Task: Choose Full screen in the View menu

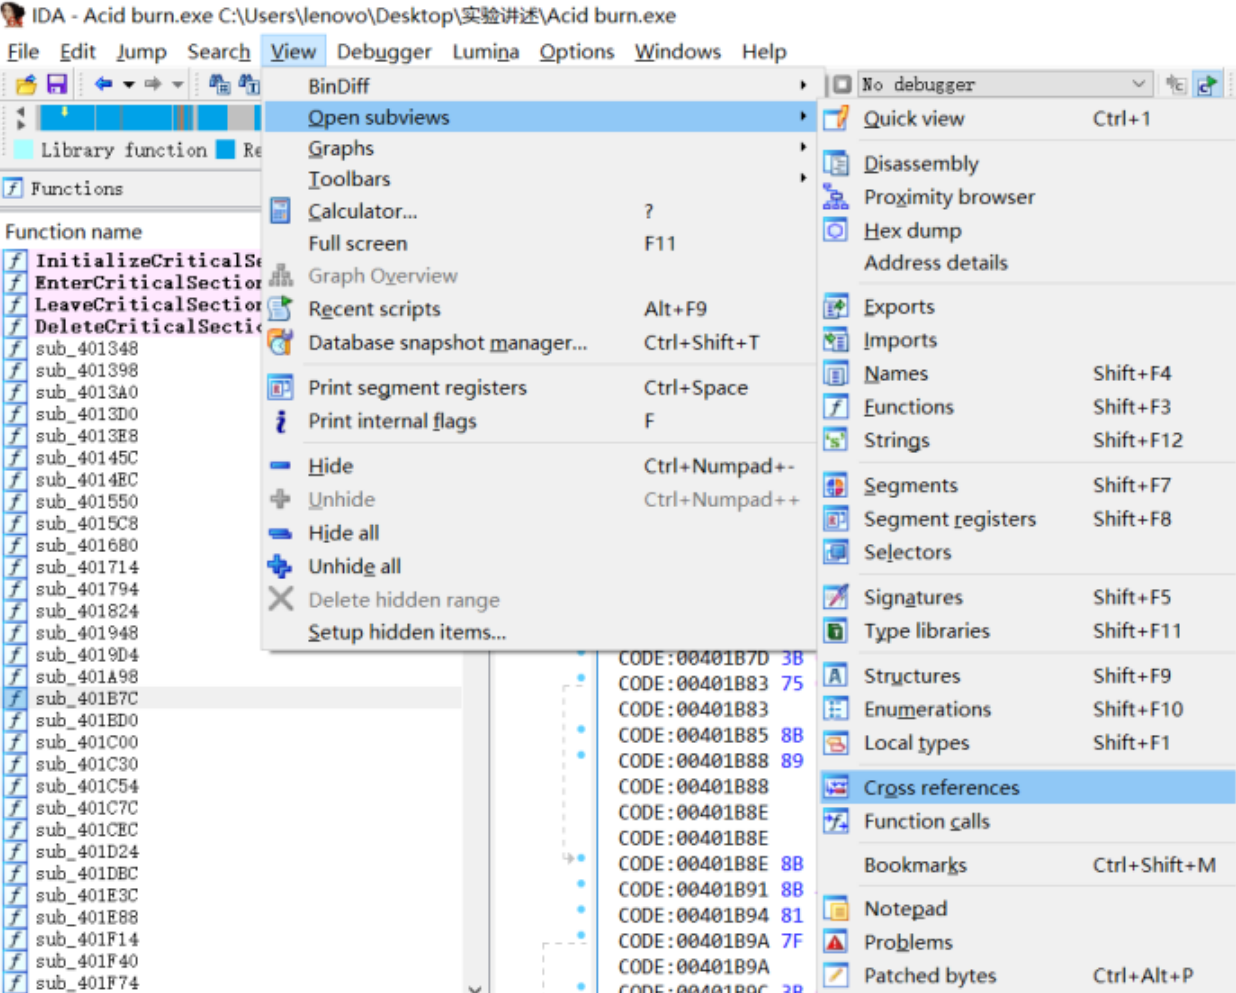Action: (540, 243)
